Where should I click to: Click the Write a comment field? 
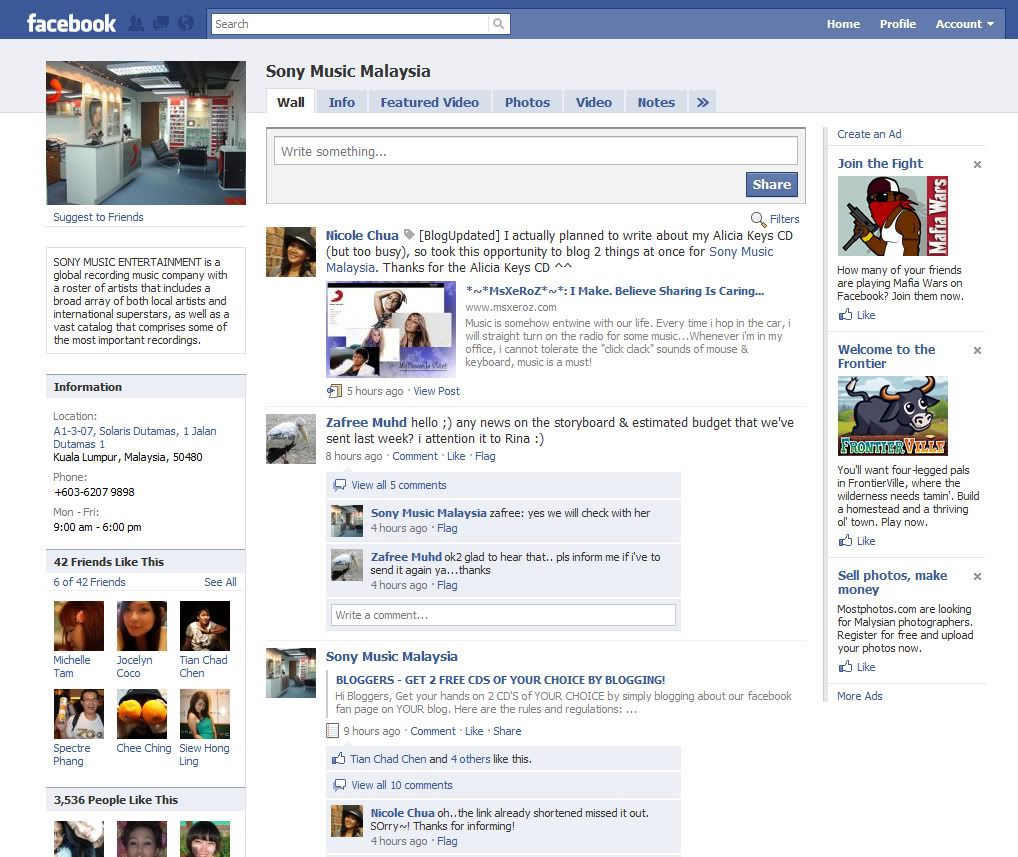[503, 615]
